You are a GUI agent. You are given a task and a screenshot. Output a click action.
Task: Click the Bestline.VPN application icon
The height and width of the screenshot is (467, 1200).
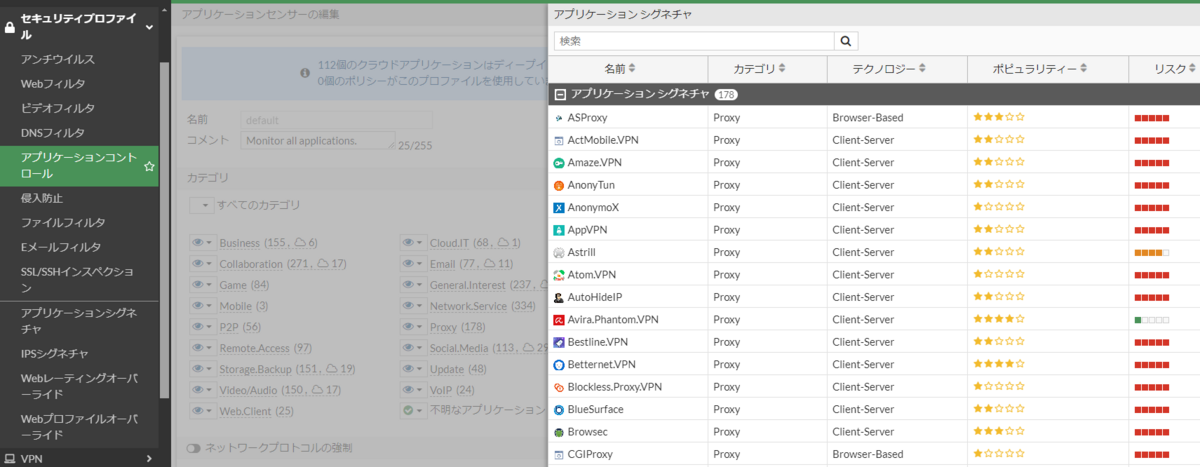pyautogui.click(x=559, y=342)
